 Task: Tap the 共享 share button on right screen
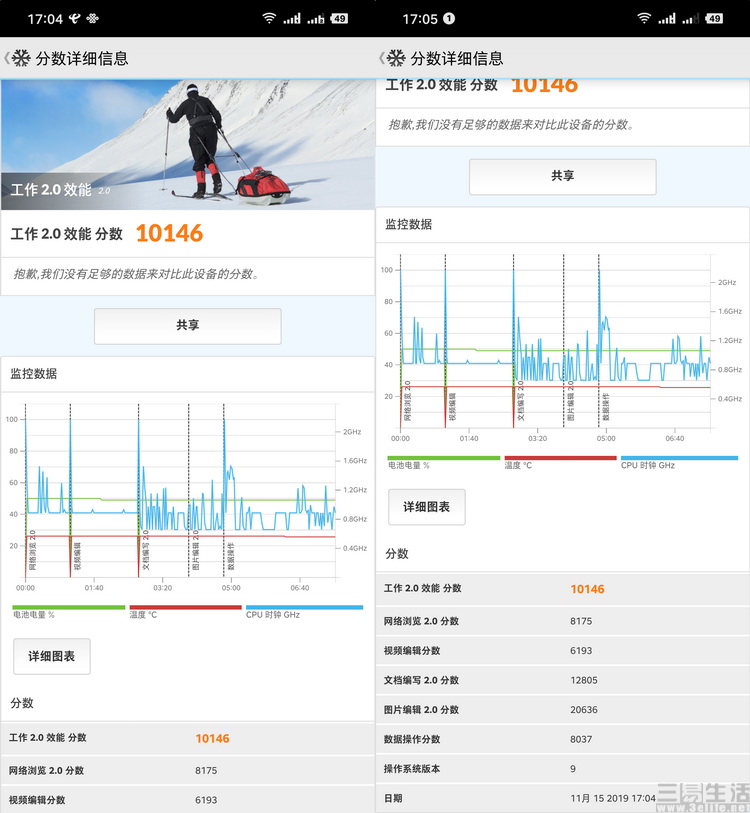click(x=563, y=176)
